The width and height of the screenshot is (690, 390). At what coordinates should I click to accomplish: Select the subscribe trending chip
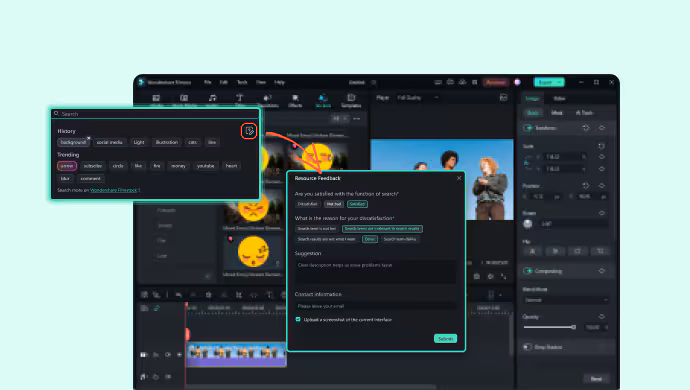[93, 166]
